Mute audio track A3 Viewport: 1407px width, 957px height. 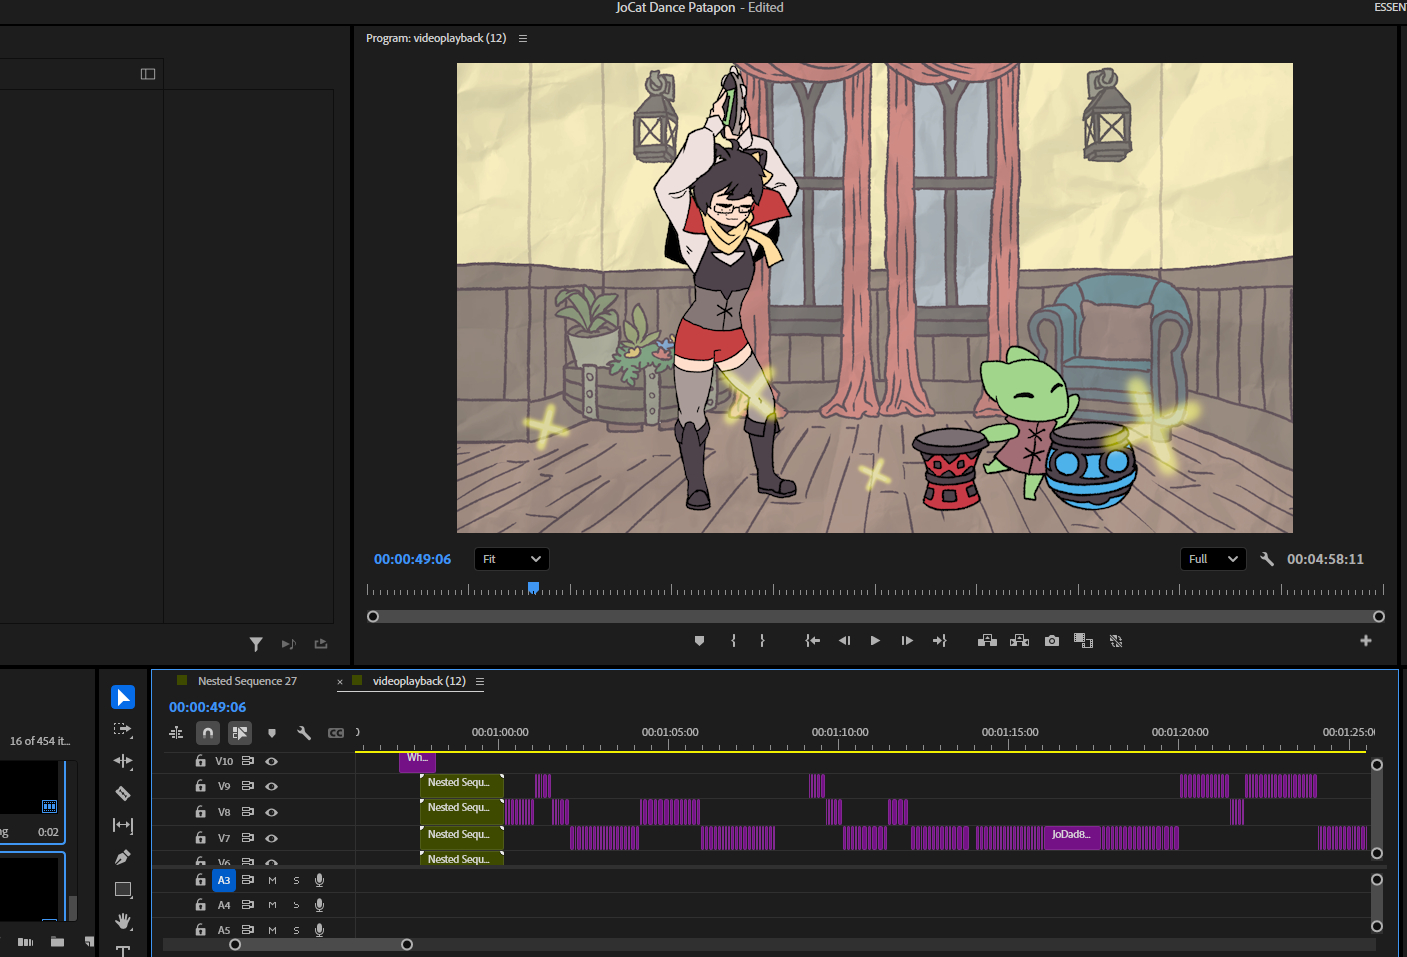point(272,880)
